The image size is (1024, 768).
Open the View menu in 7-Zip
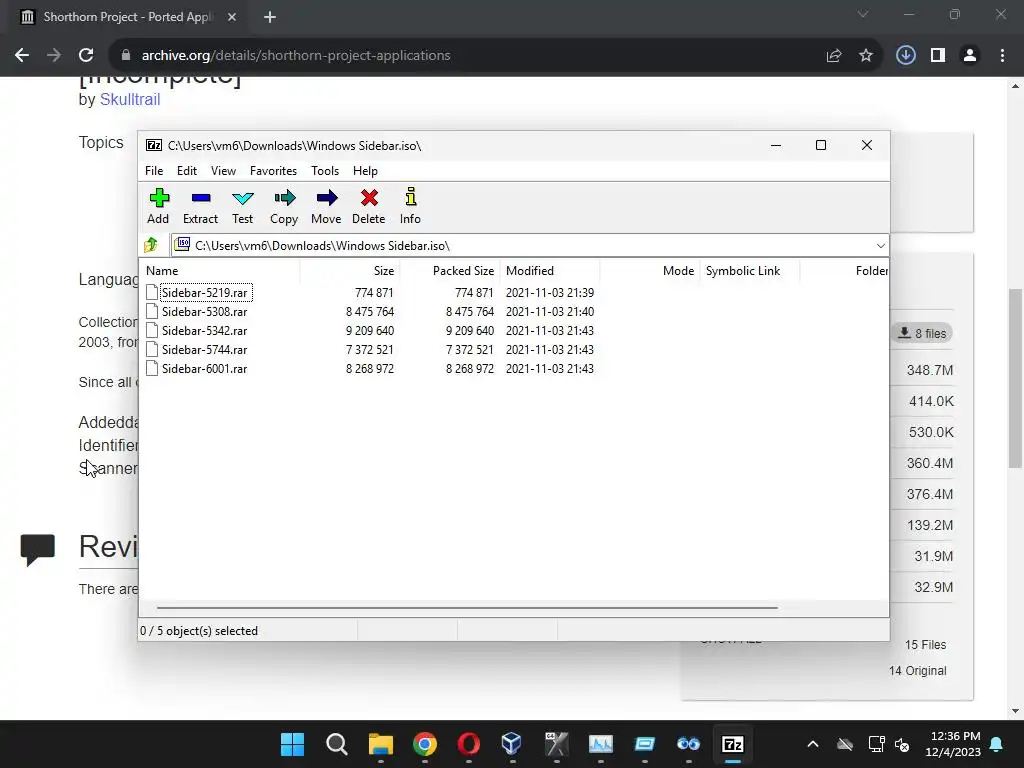[x=223, y=170]
